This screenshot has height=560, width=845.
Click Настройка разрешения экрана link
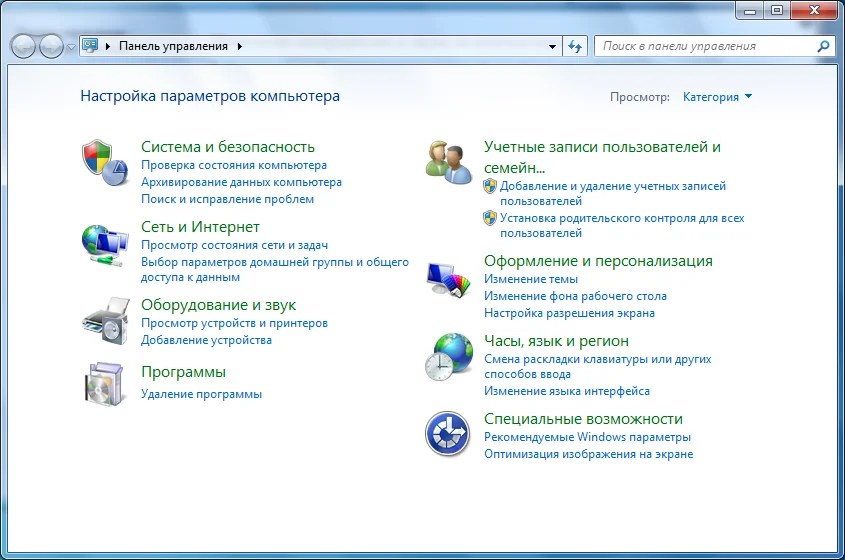click(569, 313)
